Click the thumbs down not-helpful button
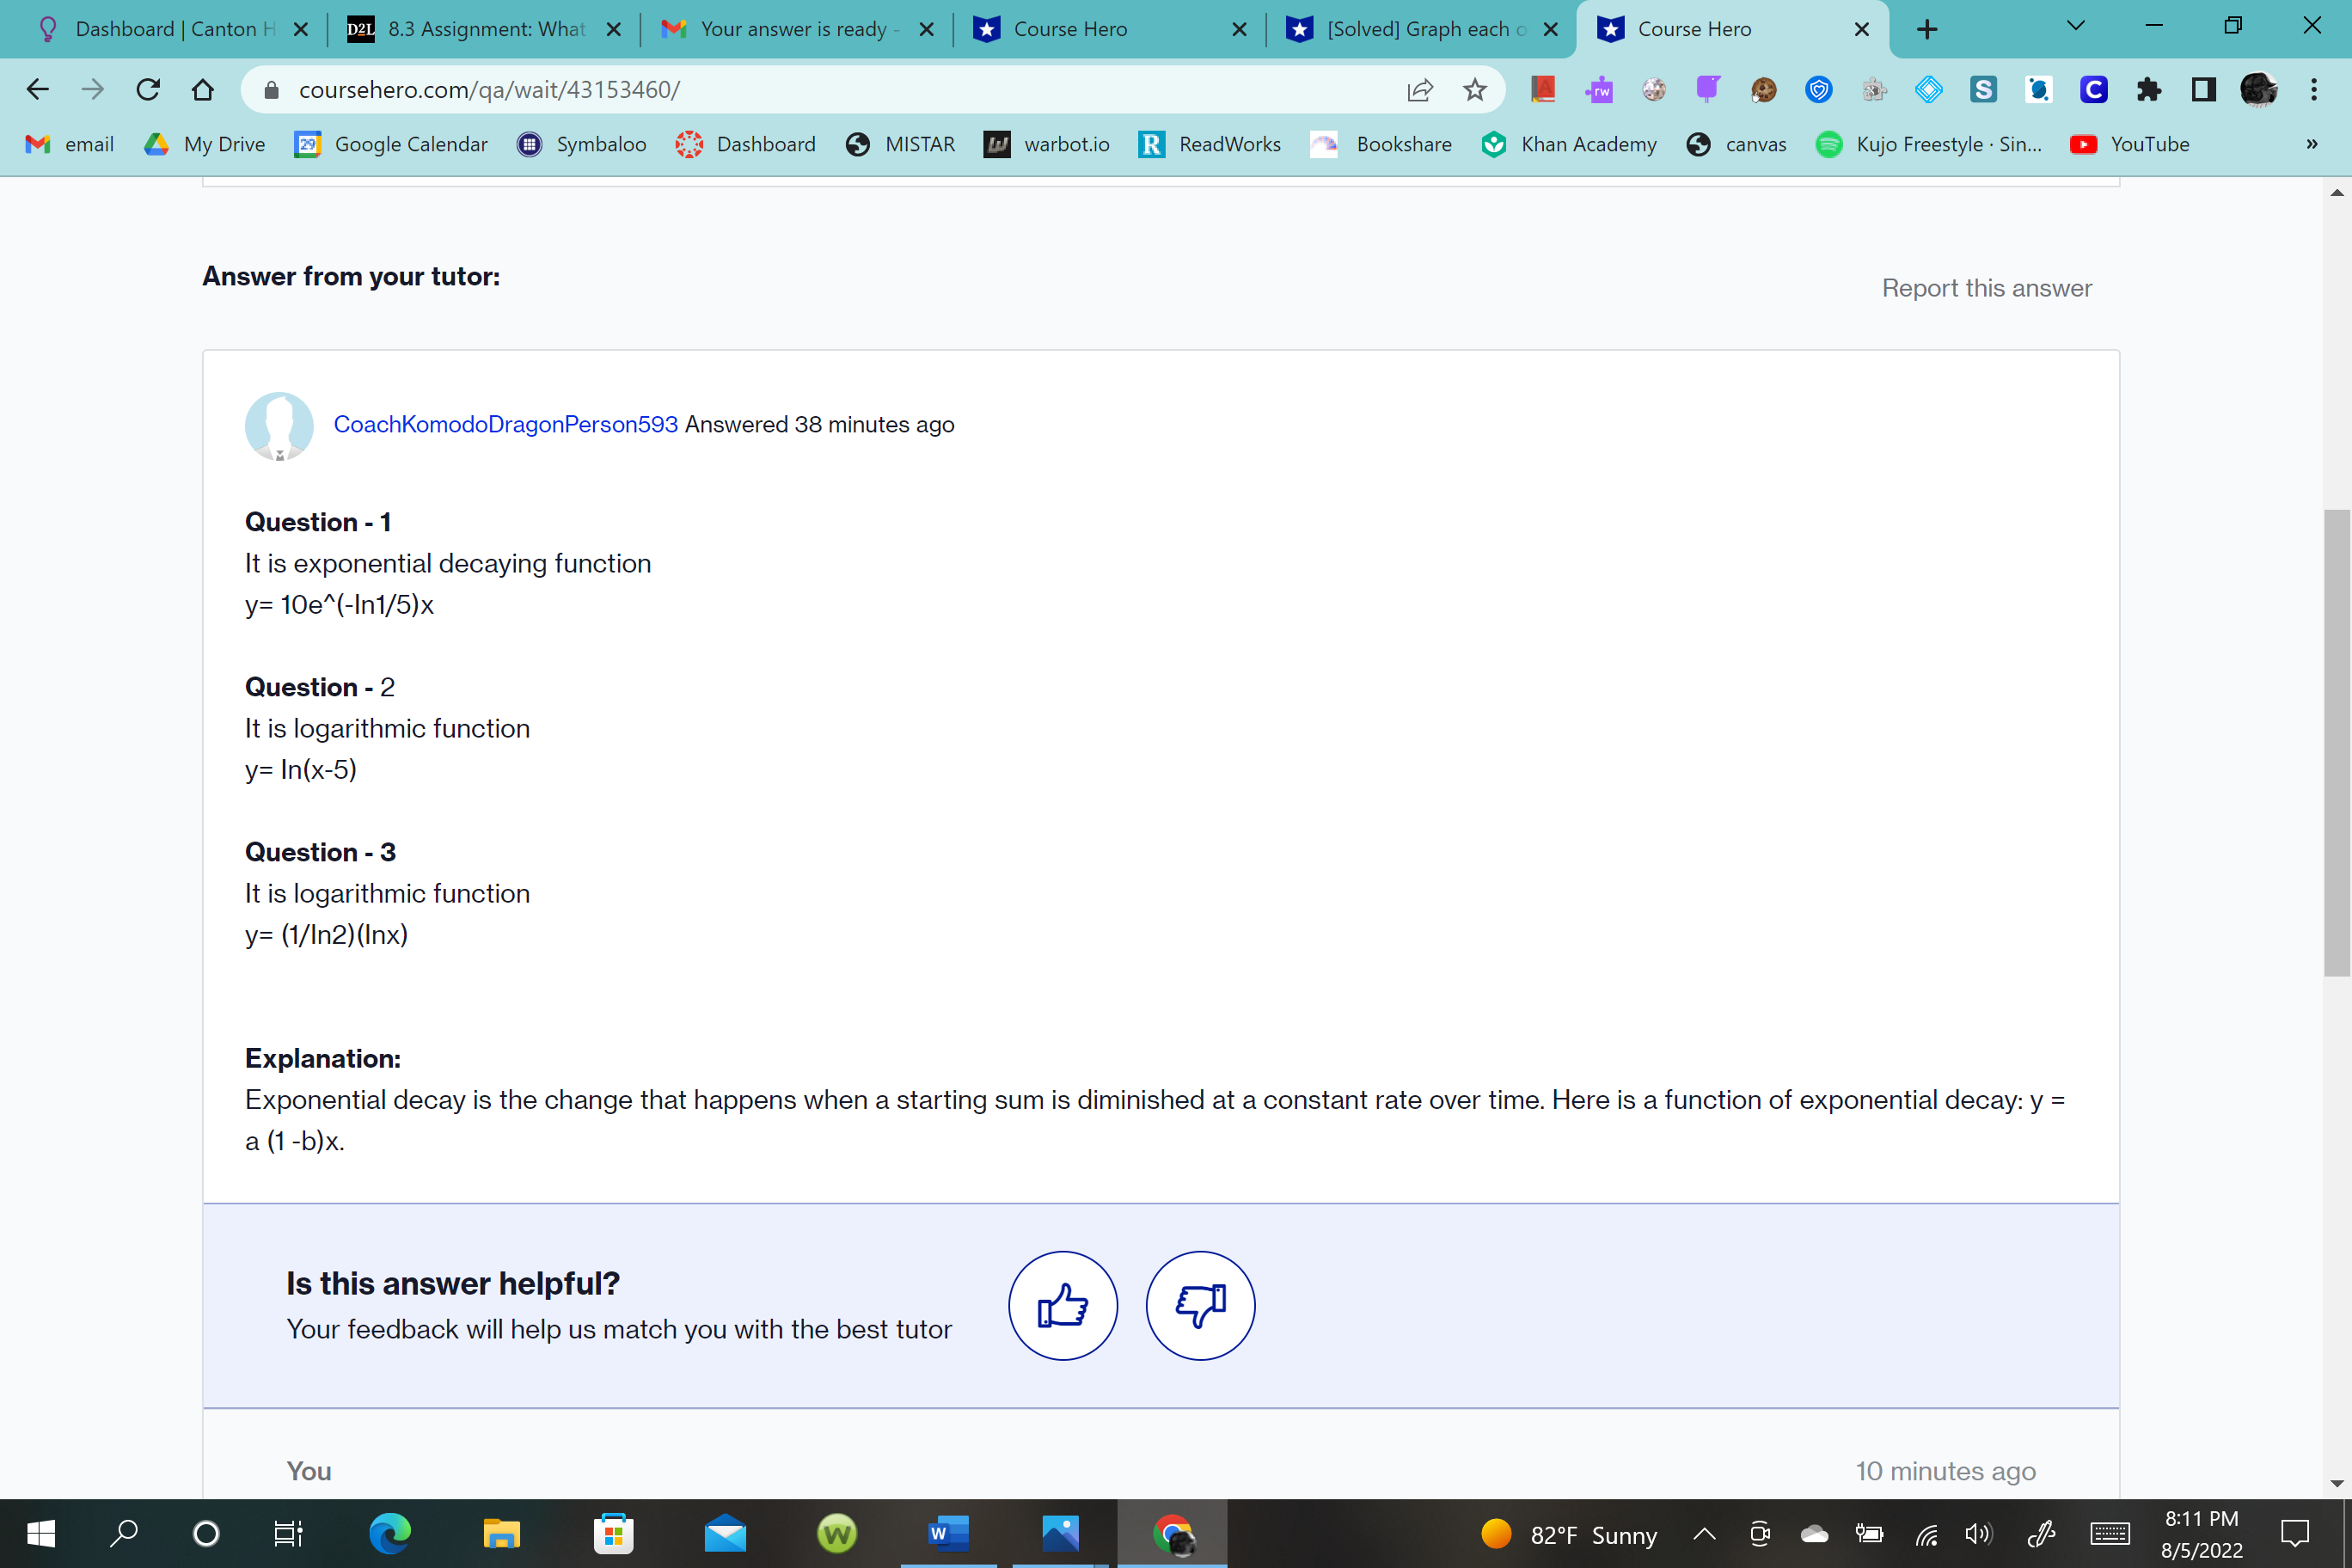The image size is (2352, 1568). pos(1200,1305)
